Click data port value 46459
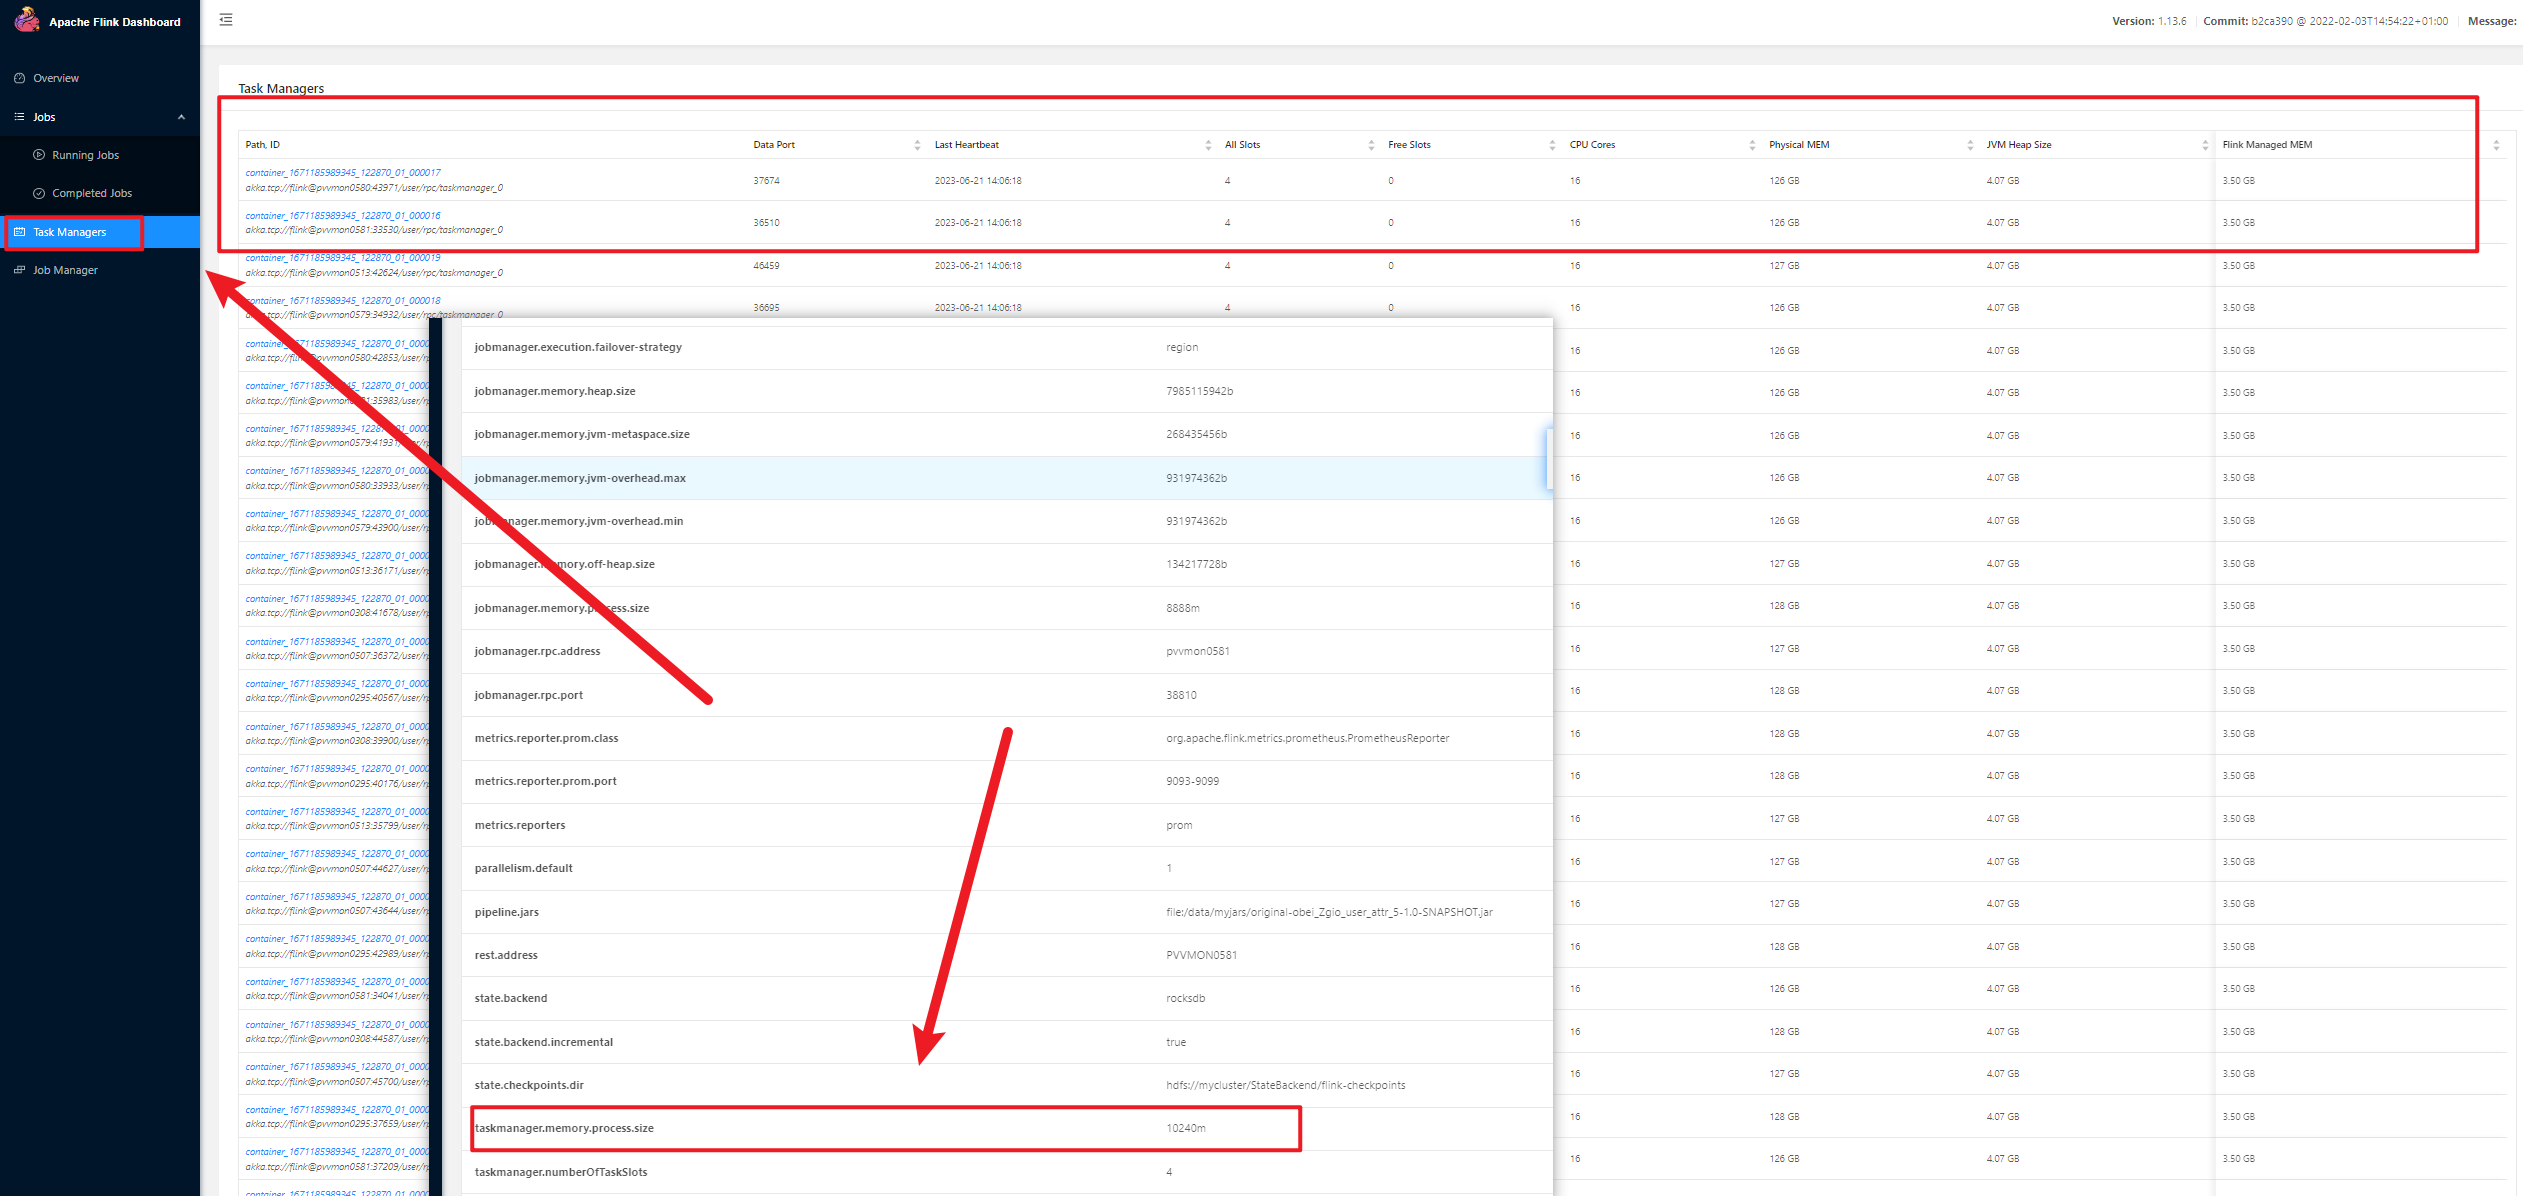This screenshot has width=2523, height=1196. (766, 266)
